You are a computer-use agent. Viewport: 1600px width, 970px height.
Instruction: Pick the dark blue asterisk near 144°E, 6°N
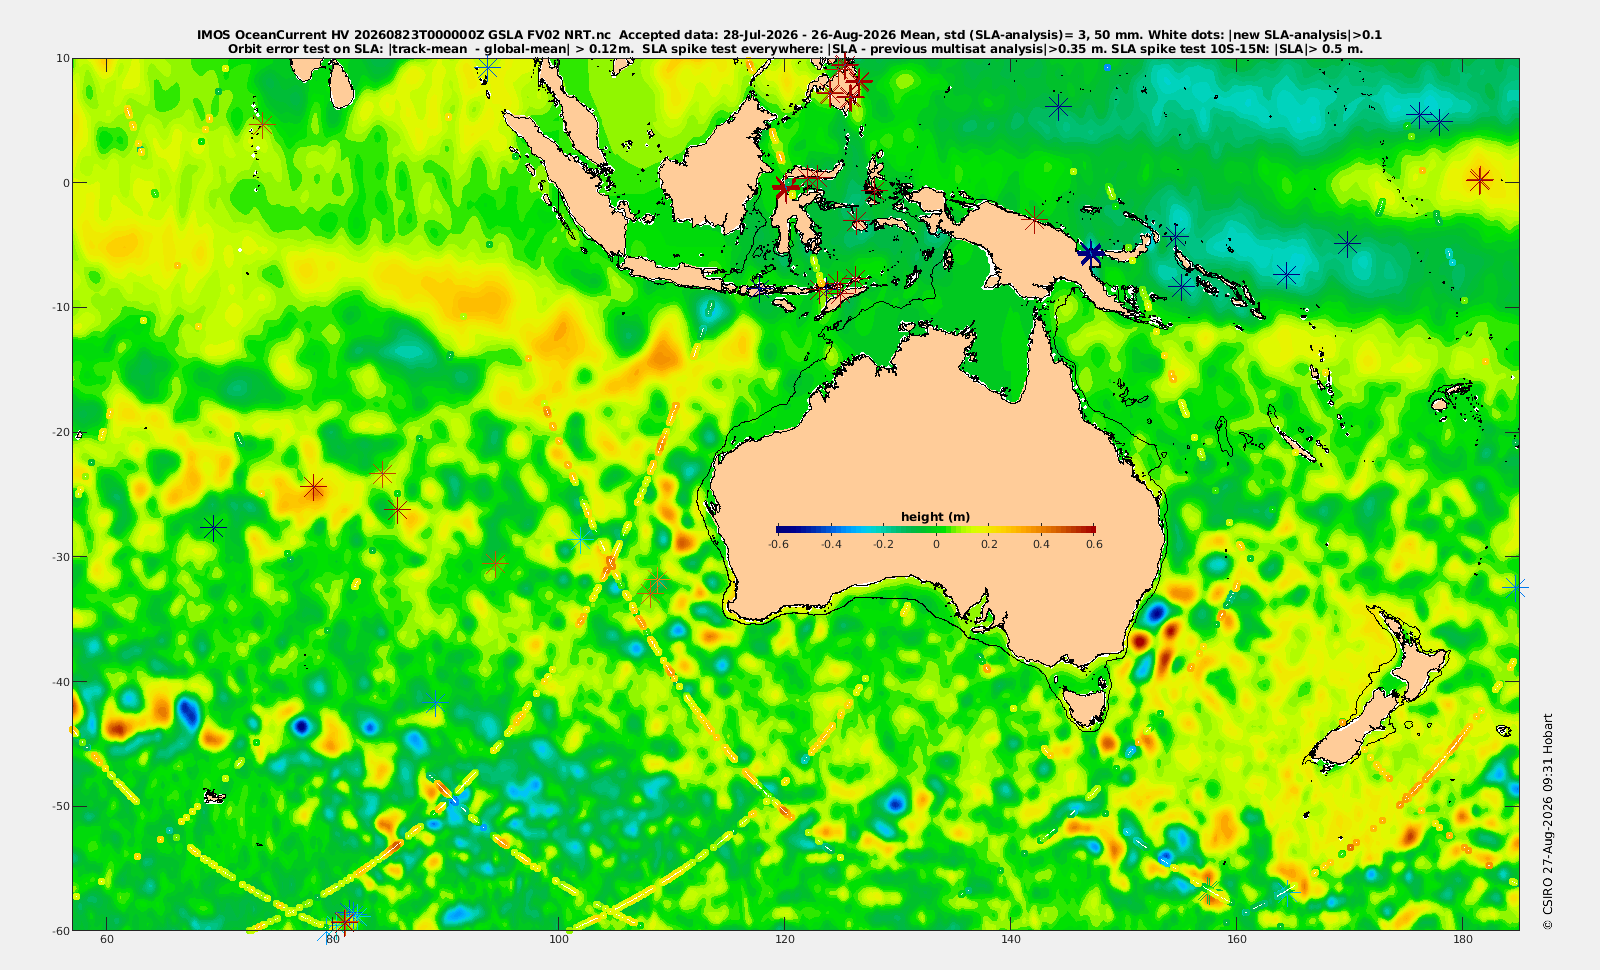click(x=1058, y=106)
